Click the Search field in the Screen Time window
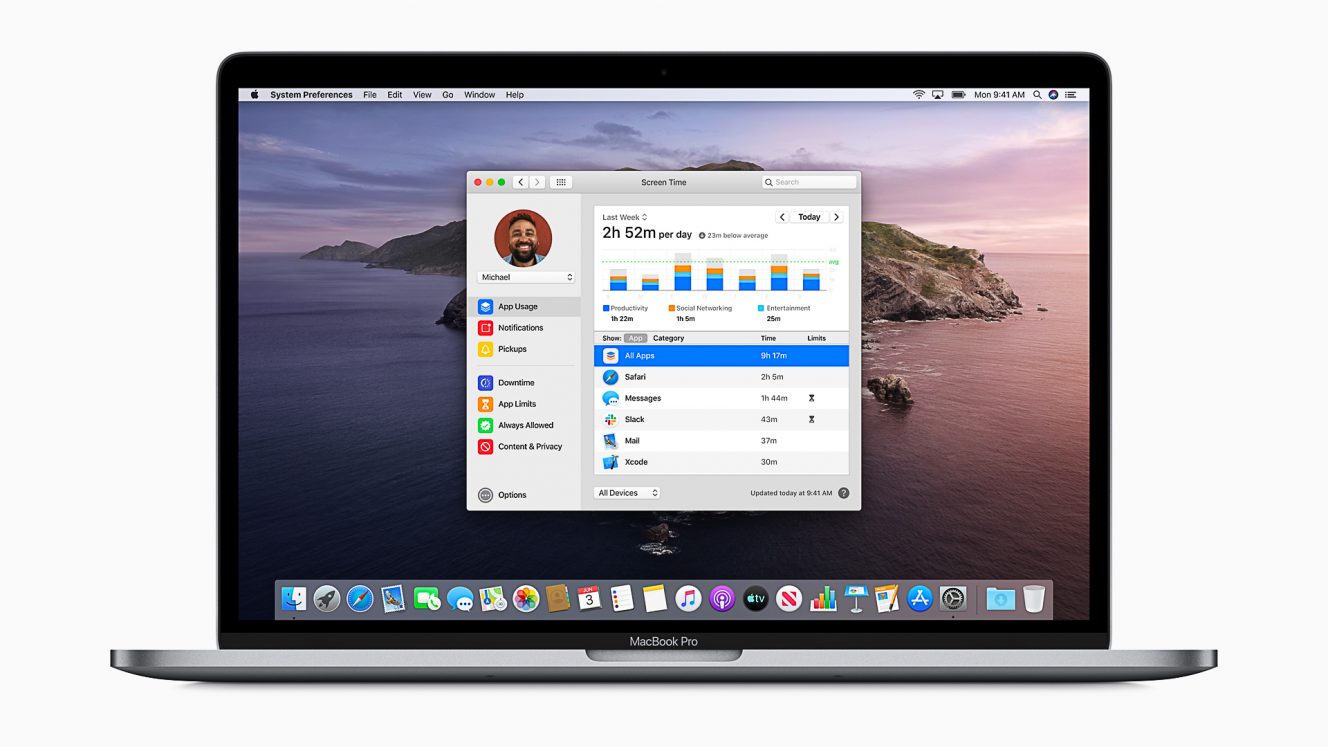1328x747 pixels. click(809, 182)
